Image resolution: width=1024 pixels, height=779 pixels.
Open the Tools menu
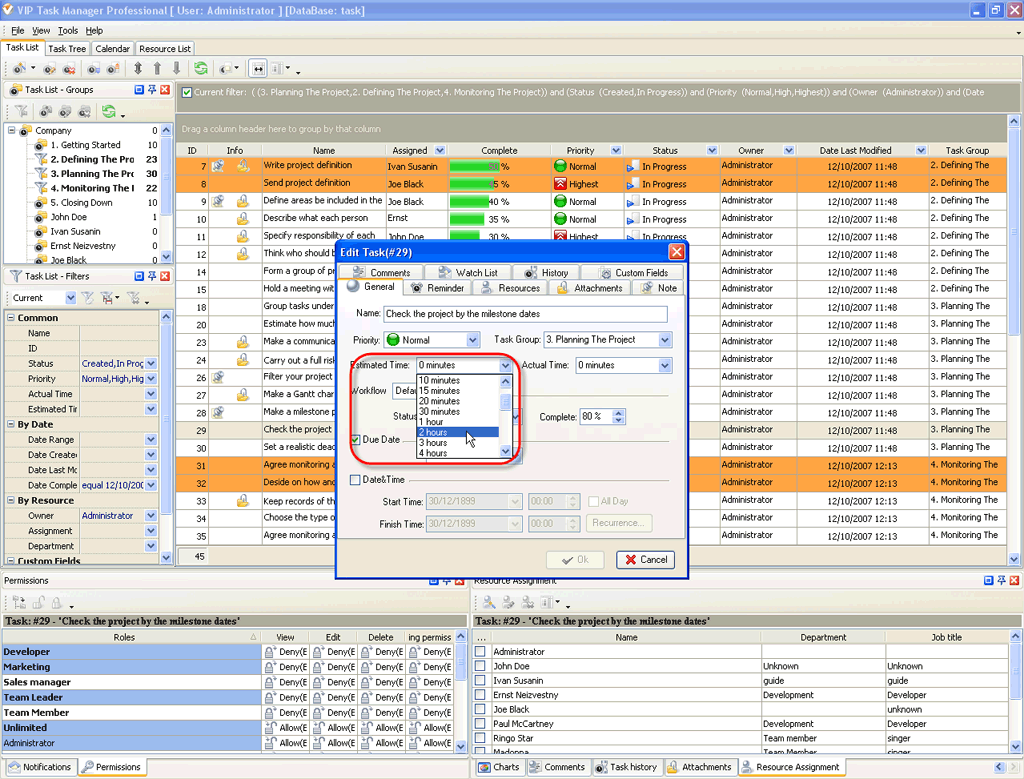click(68, 31)
